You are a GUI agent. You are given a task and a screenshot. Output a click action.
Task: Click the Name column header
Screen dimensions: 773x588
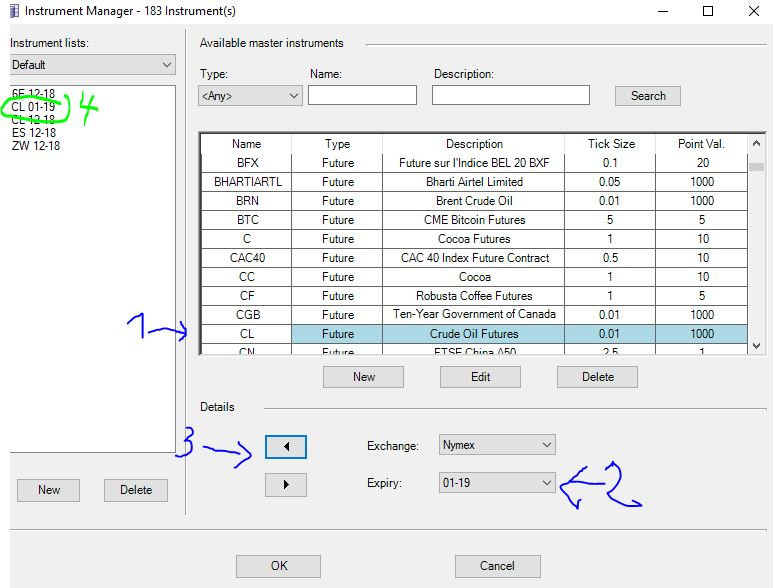click(246, 144)
